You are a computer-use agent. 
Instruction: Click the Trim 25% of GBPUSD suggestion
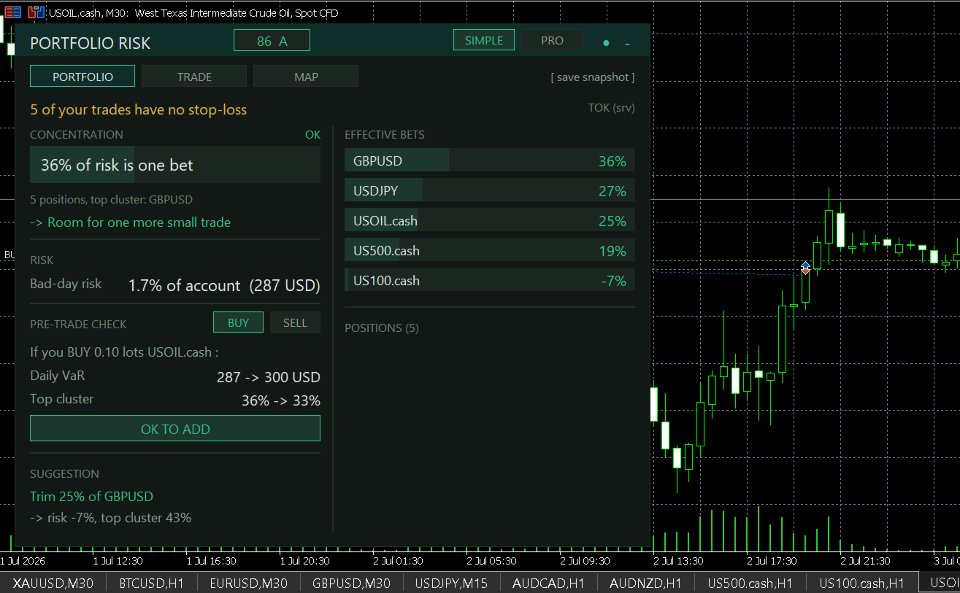pos(92,496)
